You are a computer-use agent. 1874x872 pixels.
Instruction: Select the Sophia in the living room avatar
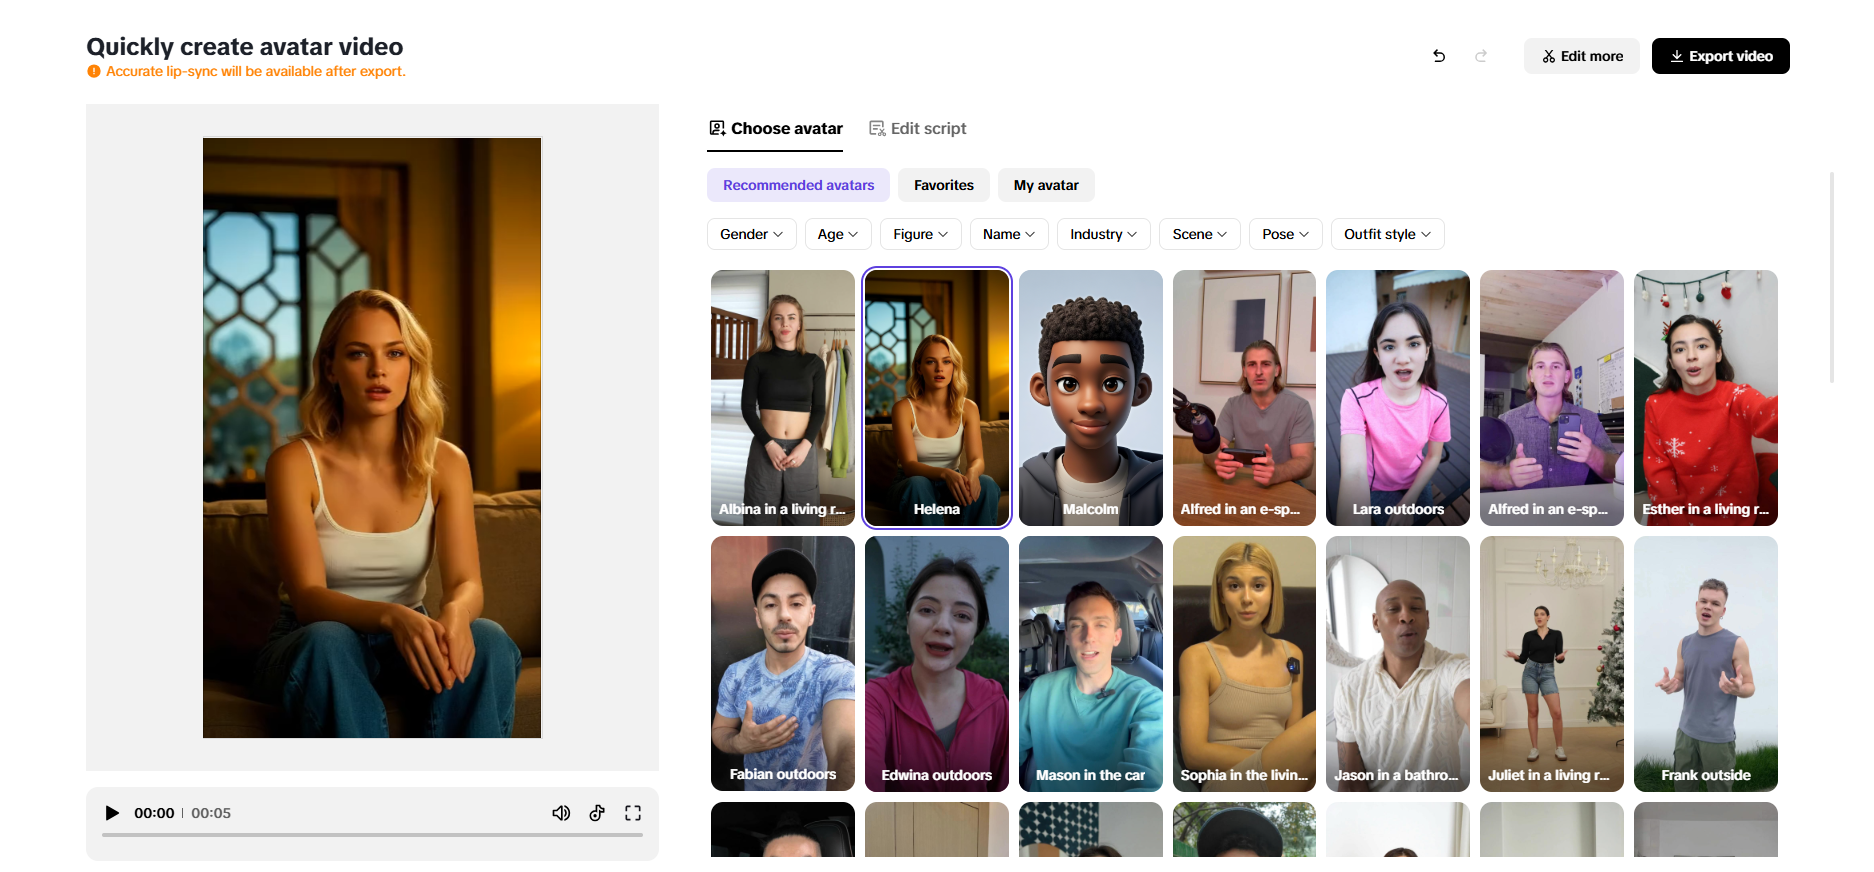point(1244,664)
